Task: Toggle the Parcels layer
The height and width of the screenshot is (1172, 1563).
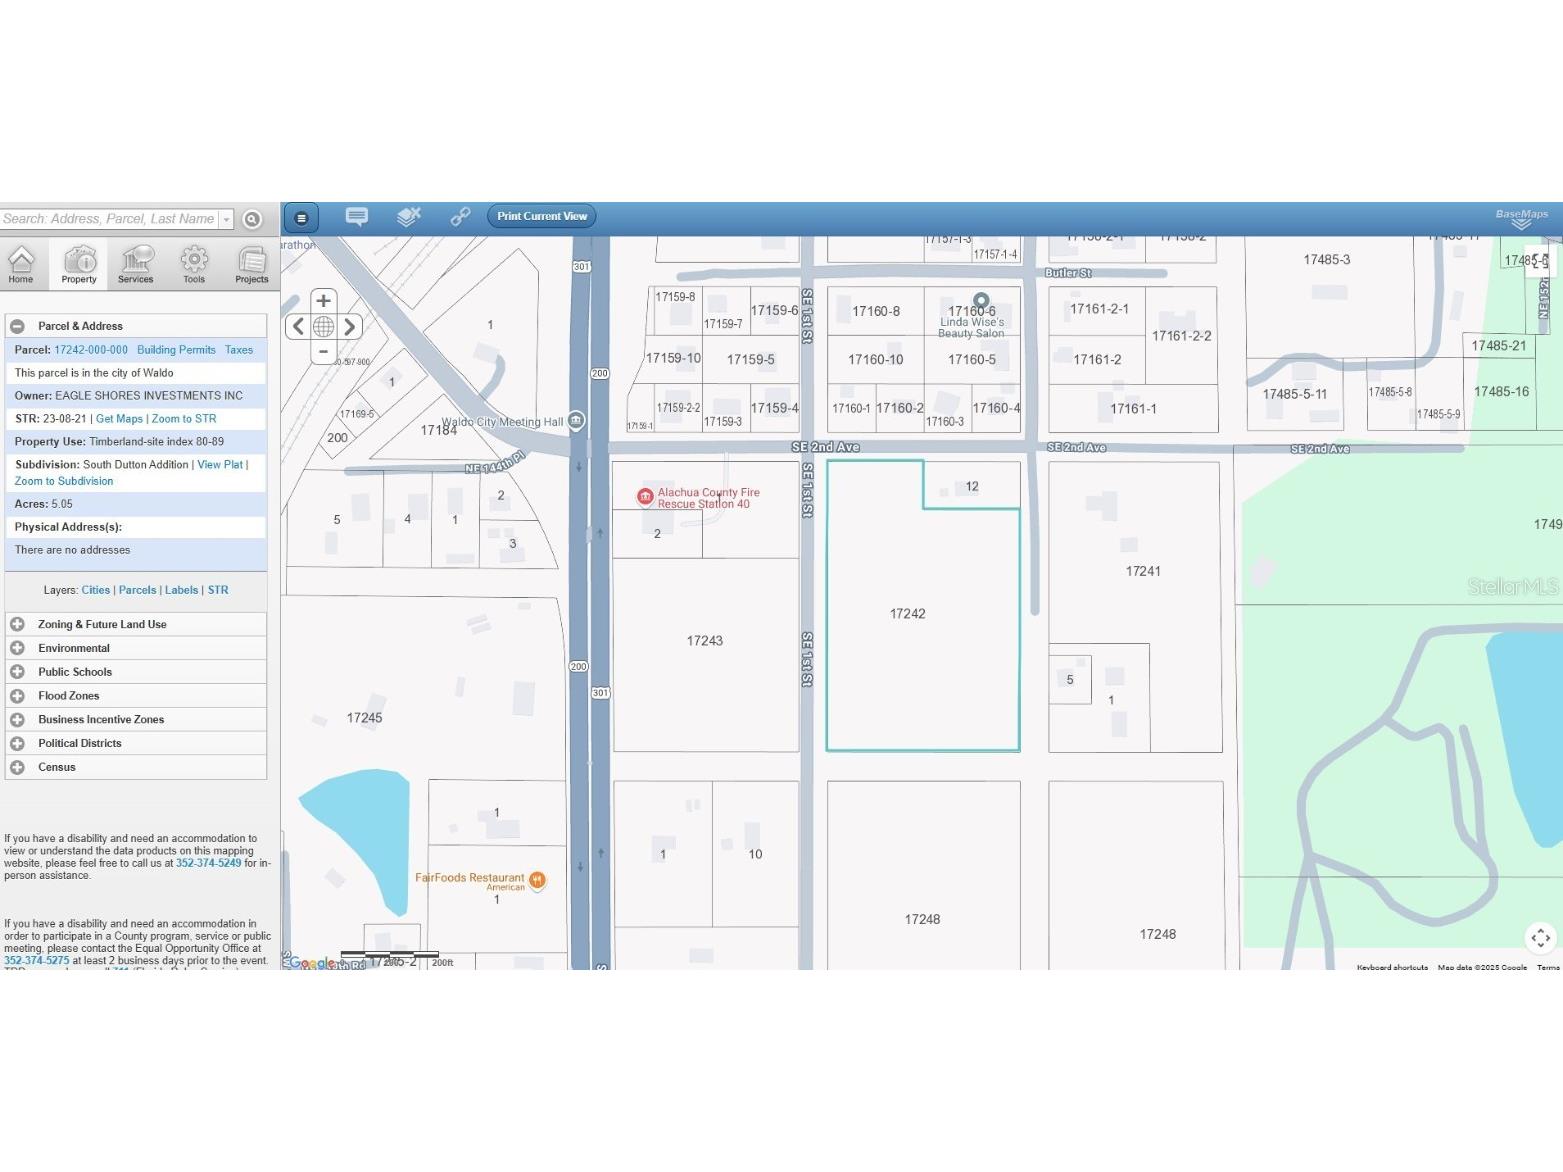Action: click(137, 590)
